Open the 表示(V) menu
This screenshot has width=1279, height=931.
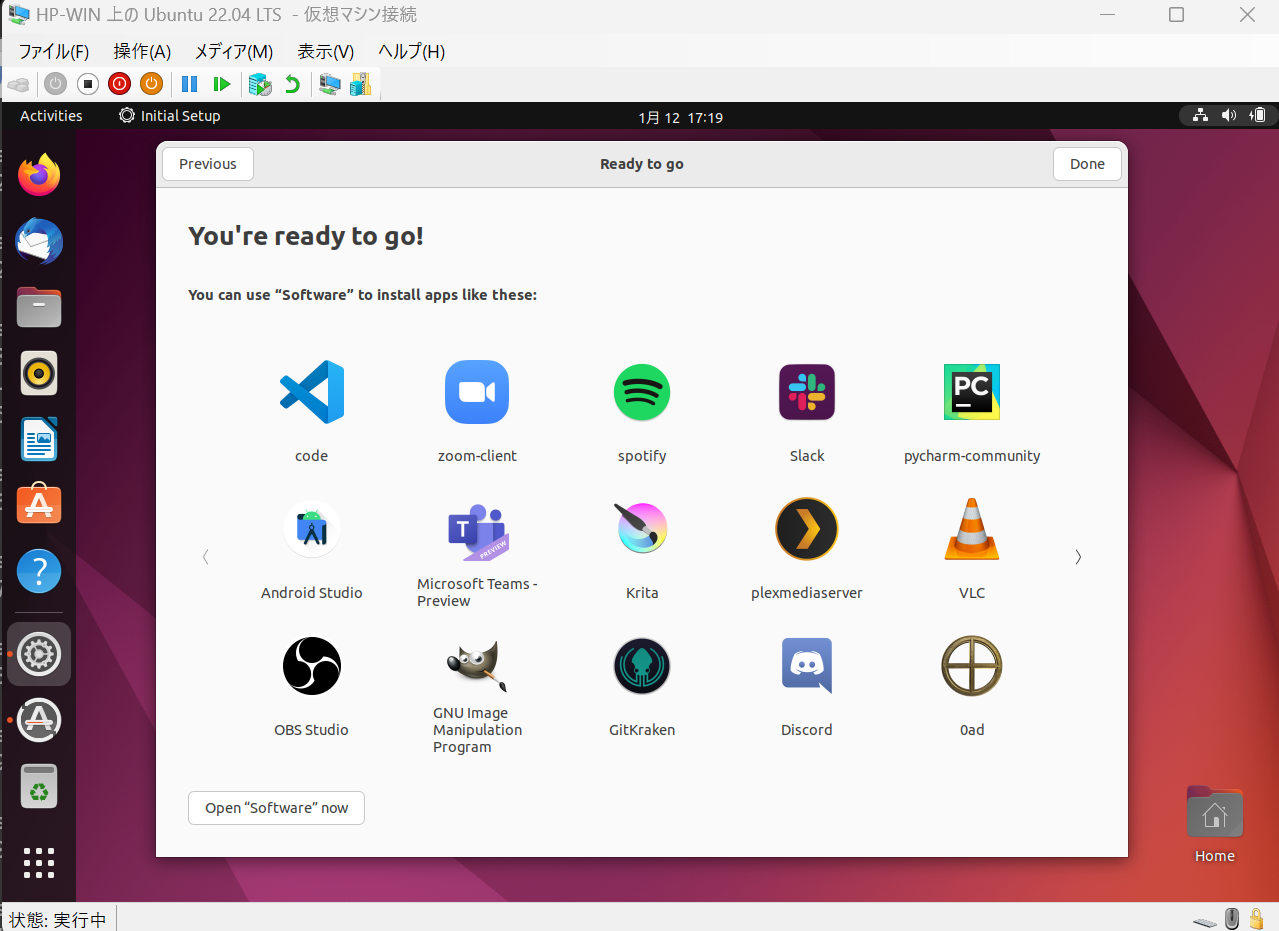pyautogui.click(x=326, y=51)
